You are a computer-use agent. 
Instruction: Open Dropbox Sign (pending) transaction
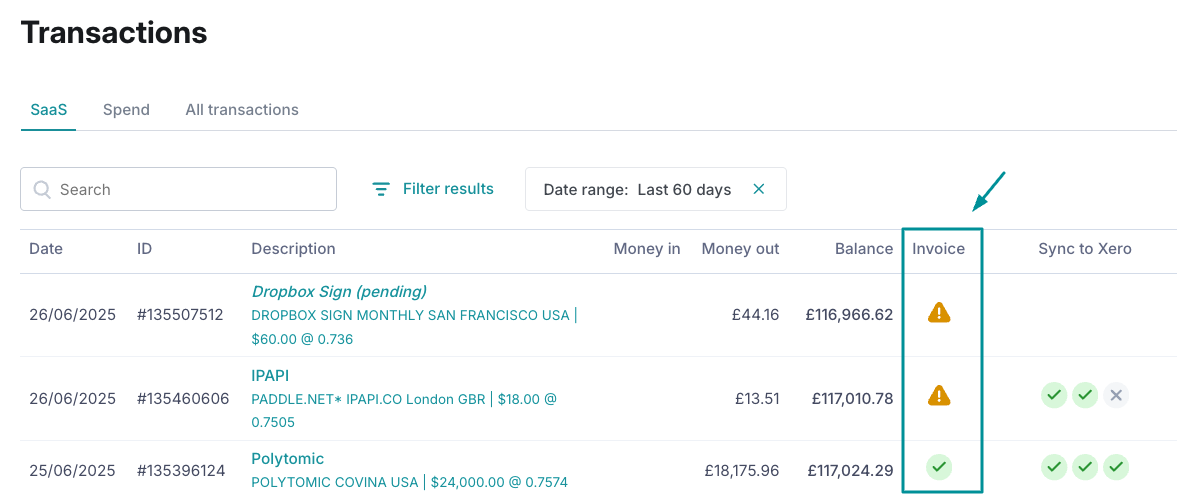pyautogui.click(x=339, y=291)
